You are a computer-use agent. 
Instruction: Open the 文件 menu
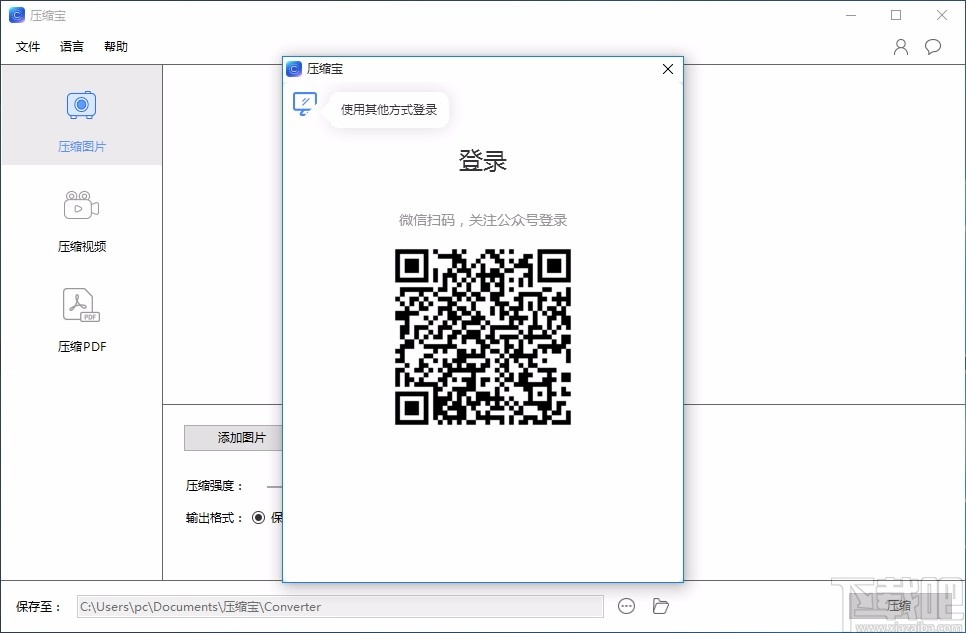(x=28, y=46)
